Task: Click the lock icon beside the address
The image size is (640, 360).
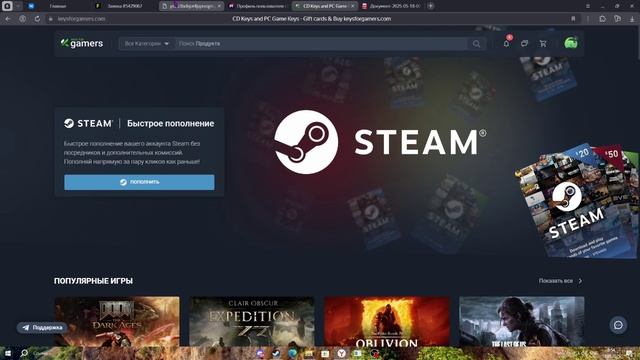Action: 51,19
